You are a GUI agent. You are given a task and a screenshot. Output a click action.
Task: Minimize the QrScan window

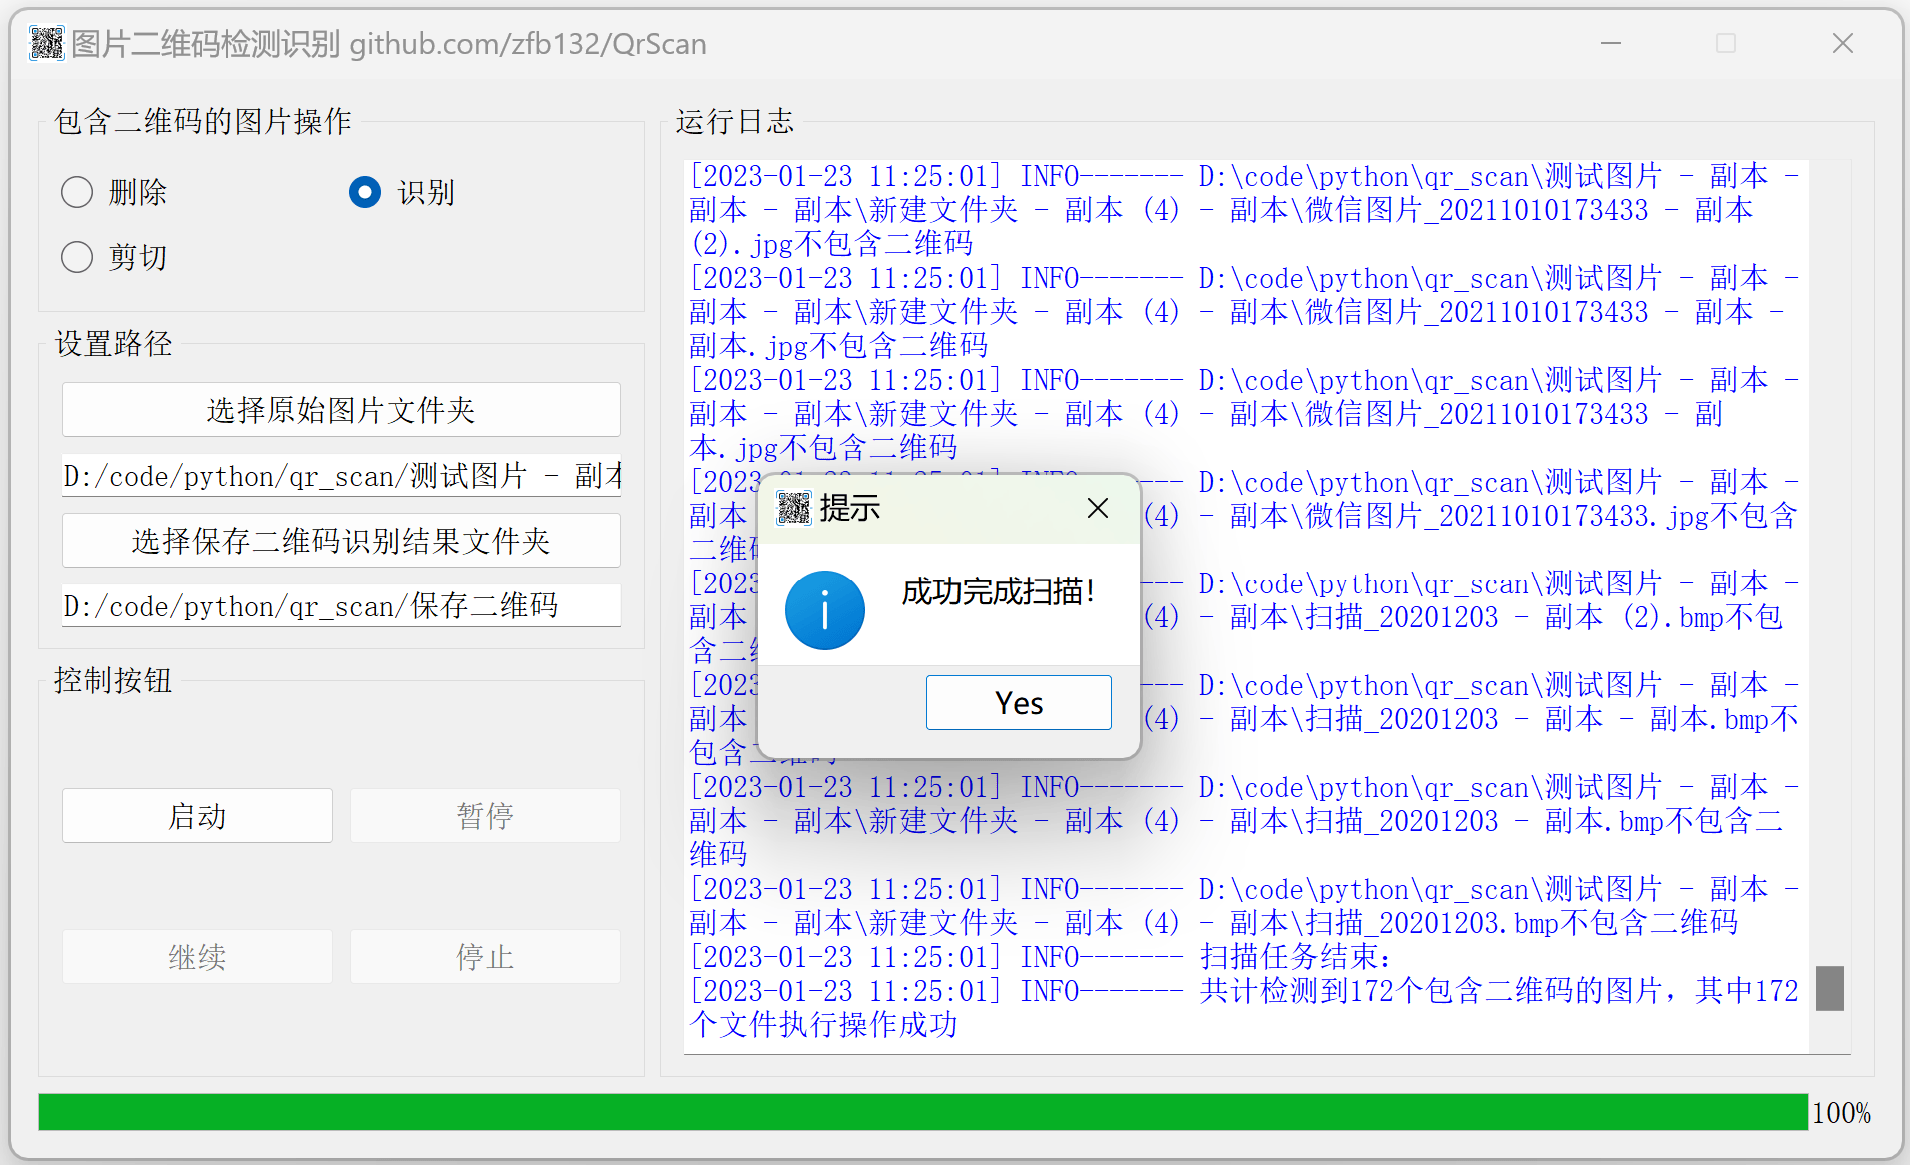click(1610, 44)
